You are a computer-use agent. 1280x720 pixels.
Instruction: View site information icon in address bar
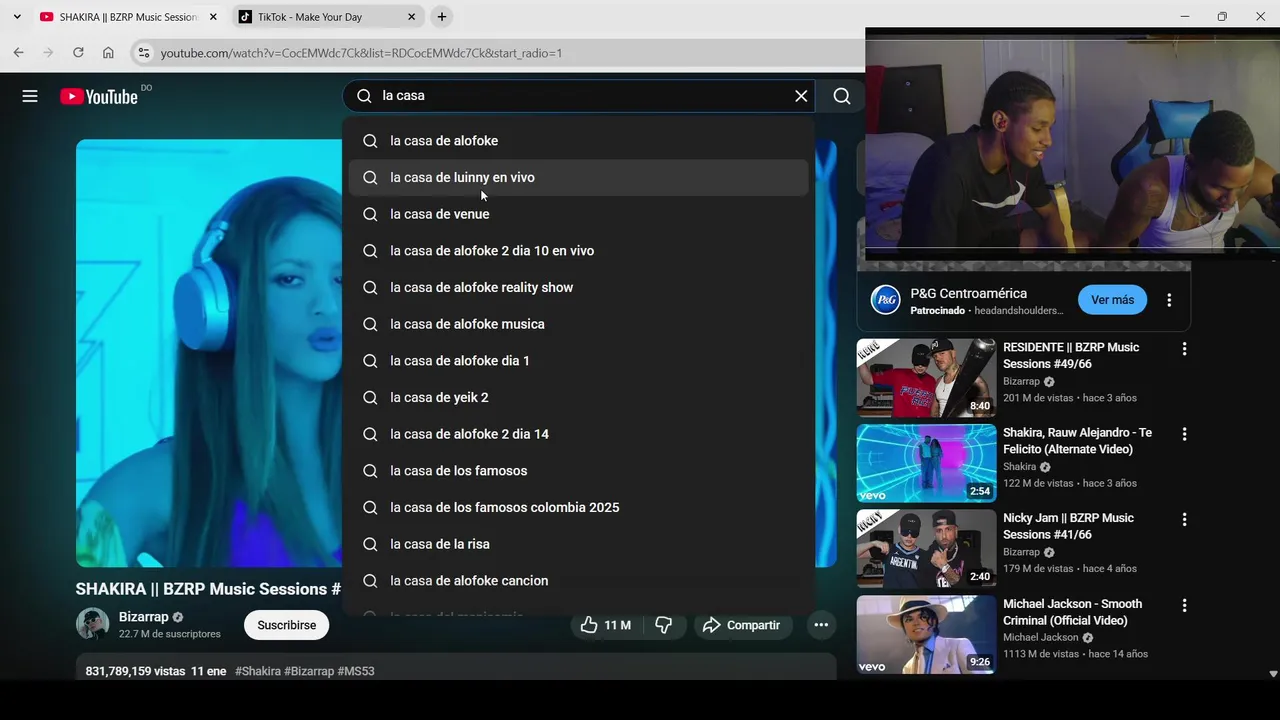click(143, 53)
